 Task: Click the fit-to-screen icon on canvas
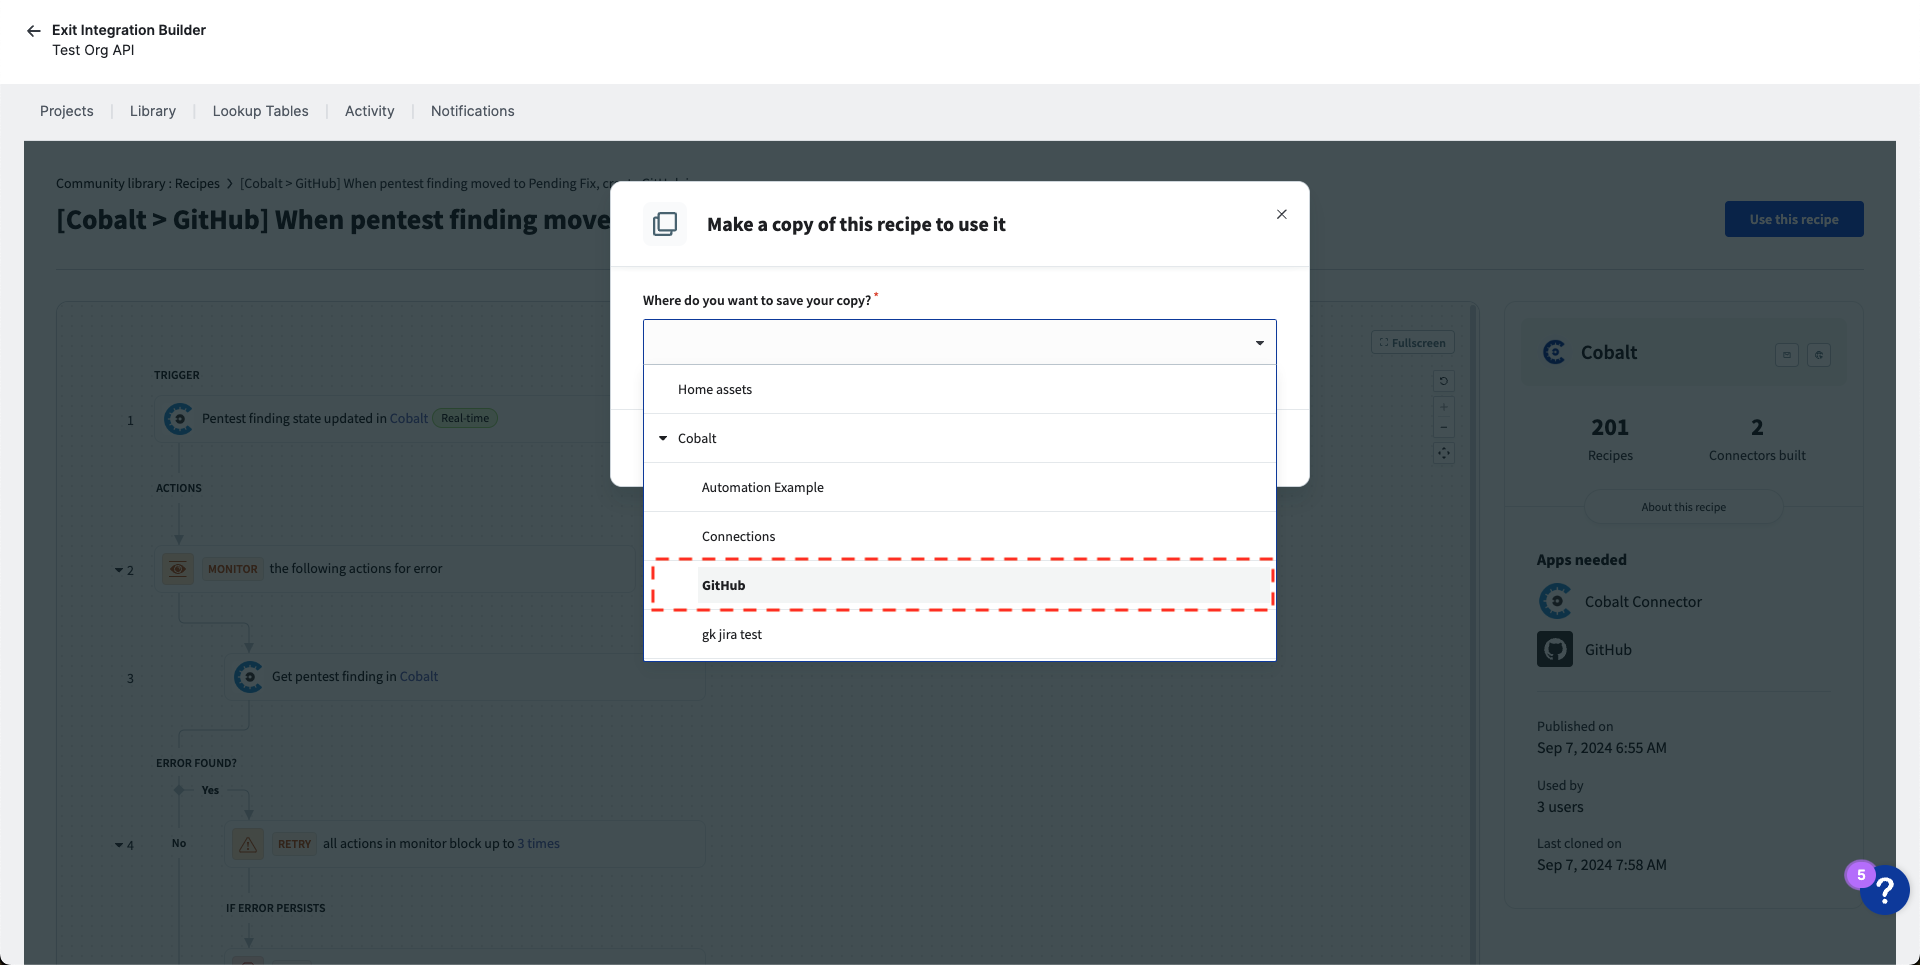pos(1444,453)
